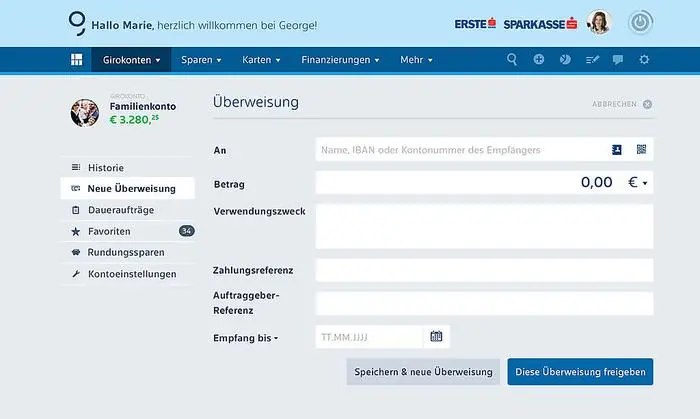Image resolution: width=700 pixels, height=419 pixels.
Task: Click the piggy icon beside Rundungssparen
Action: point(76,252)
